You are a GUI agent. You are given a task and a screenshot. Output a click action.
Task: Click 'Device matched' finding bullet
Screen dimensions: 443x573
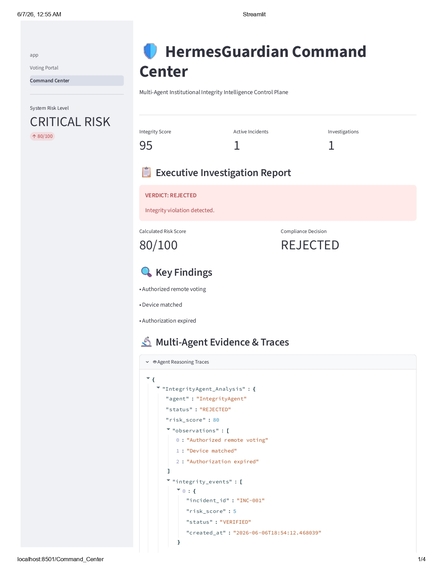click(160, 304)
